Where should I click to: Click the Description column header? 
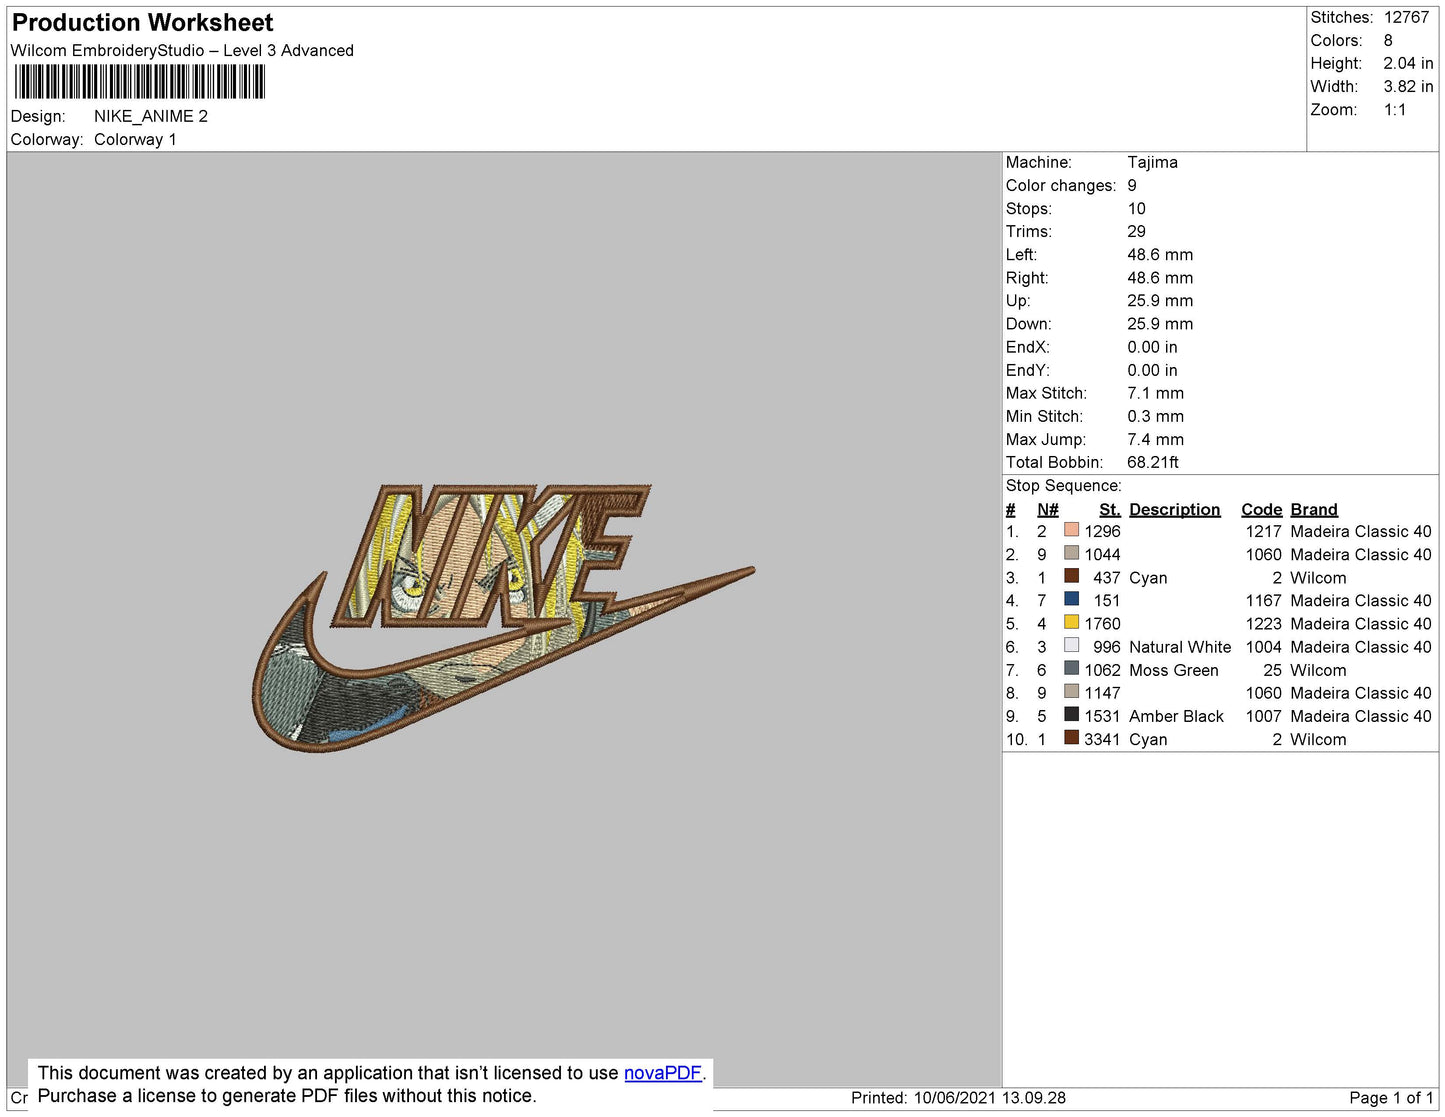point(1174,509)
